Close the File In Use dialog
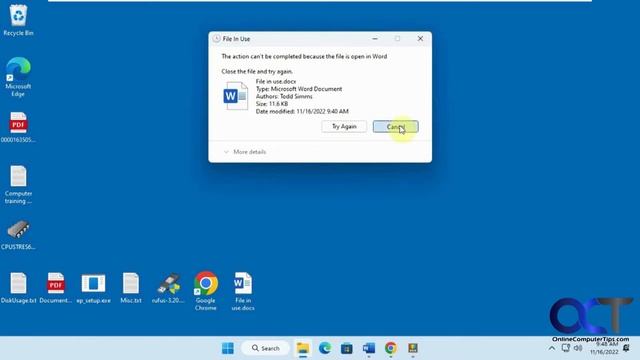The width and height of the screenshot is (640, 360). point(420,38)
